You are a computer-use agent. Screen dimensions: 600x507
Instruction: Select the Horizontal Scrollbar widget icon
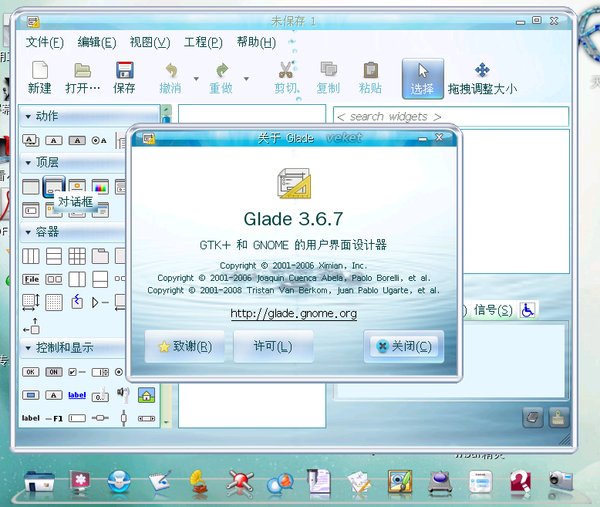pos(147,418)
